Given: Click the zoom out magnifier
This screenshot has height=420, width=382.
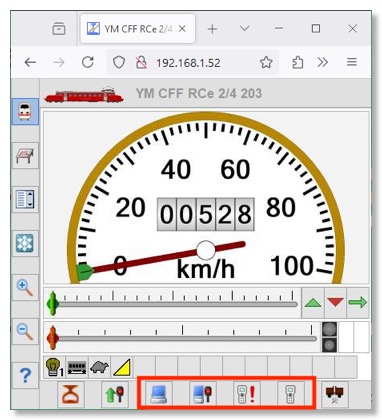Looking at the screenshot, I should pyautogui.click(x=25, y=331).
